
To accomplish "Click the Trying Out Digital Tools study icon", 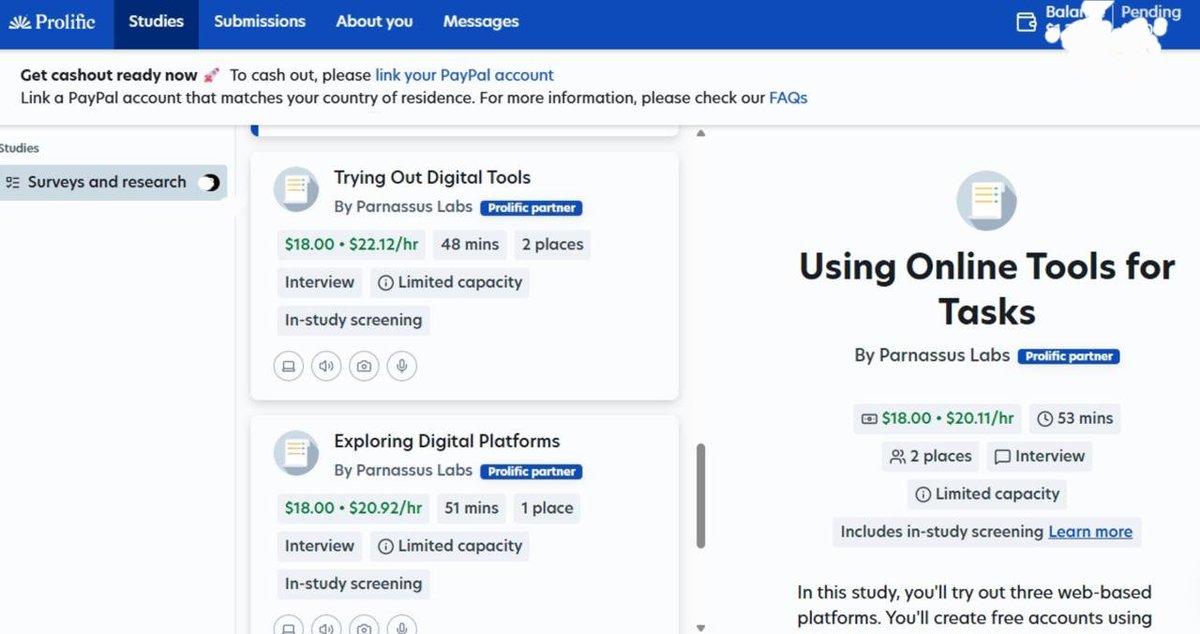I will (296, 189).
